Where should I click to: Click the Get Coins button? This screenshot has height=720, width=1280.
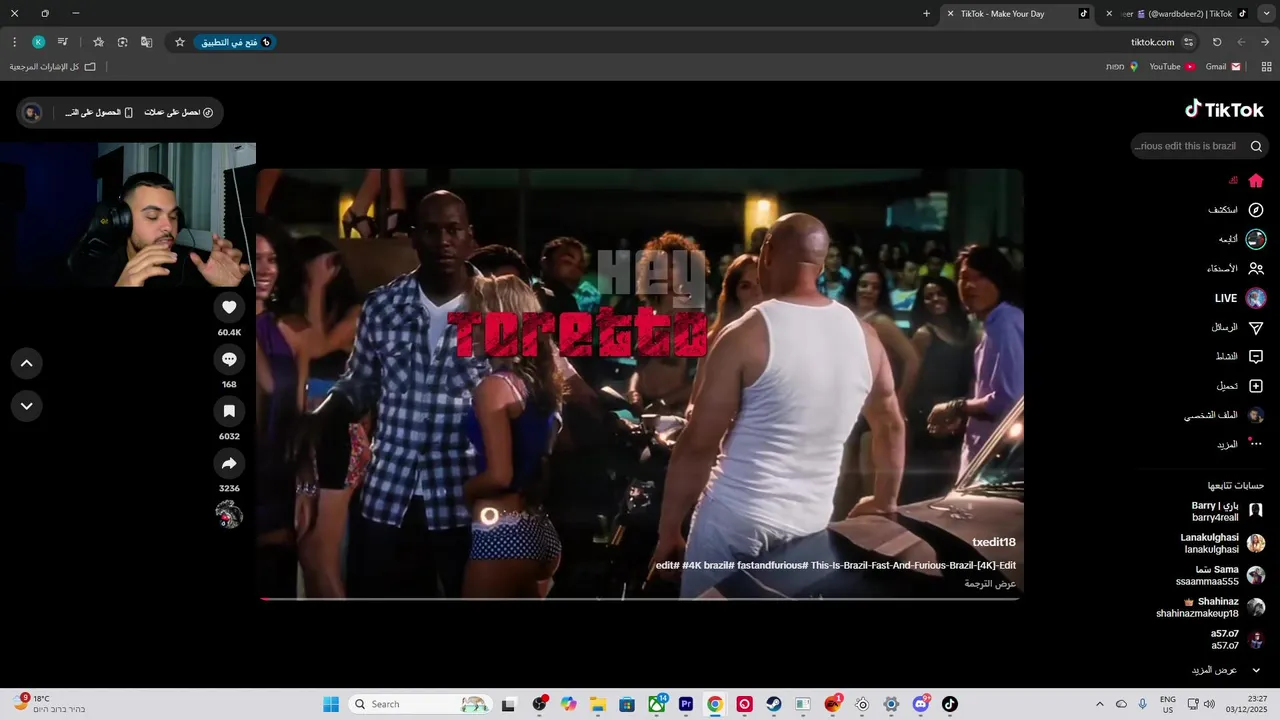pyautogui.click(x=179, y=112)
